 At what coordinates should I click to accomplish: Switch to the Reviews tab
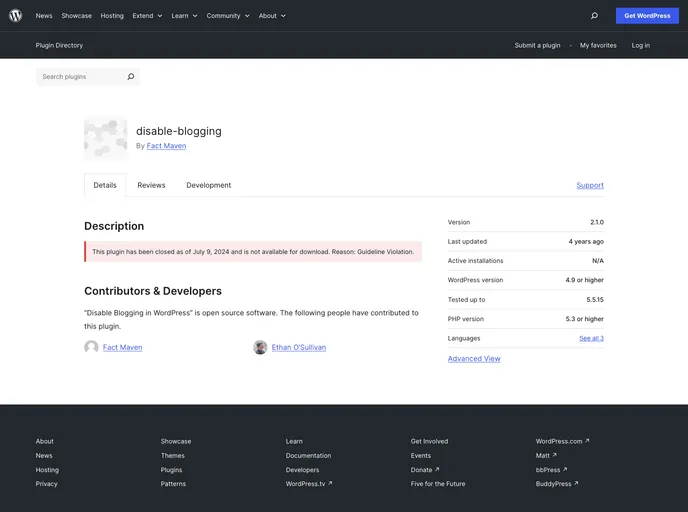[x=151, y=185]
